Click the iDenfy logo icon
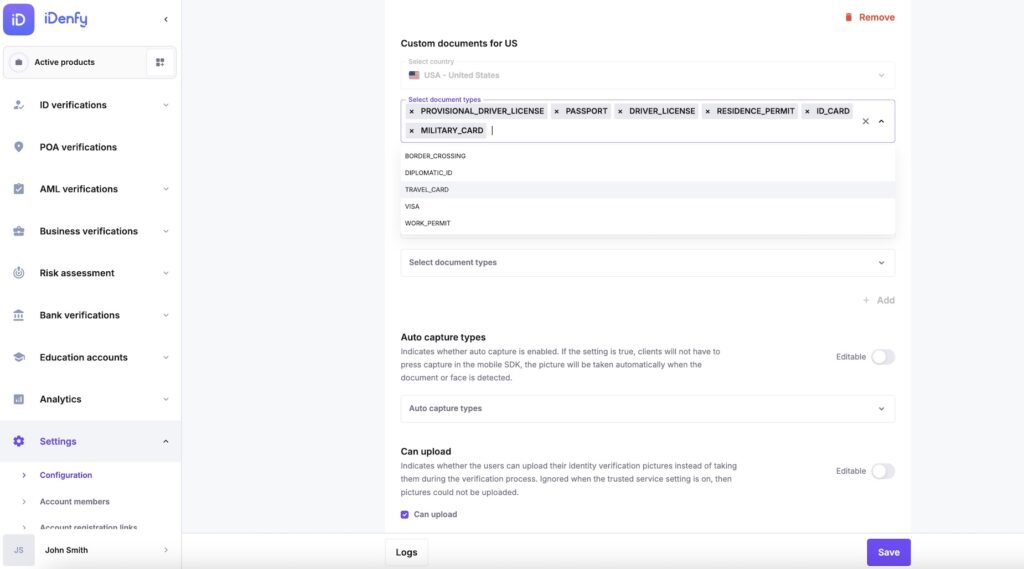 18,19
